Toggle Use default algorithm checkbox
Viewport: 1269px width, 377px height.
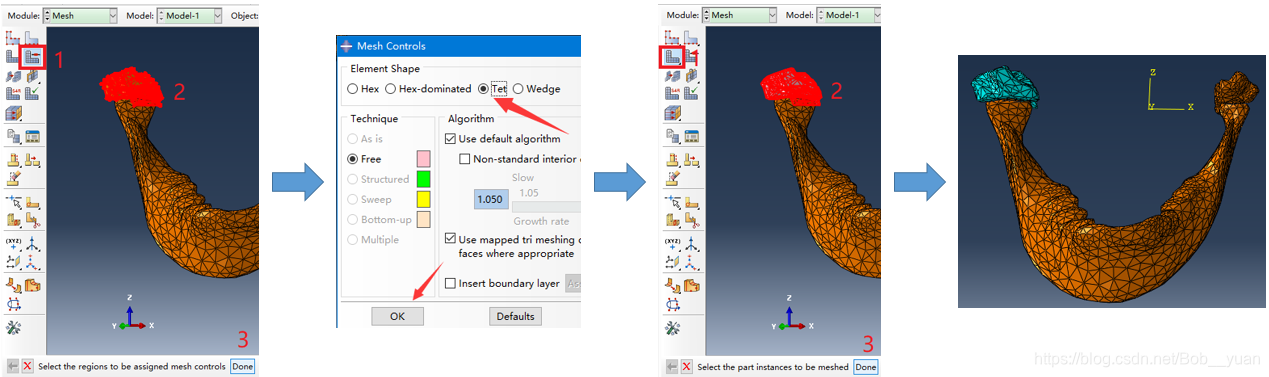pos(450,139)
